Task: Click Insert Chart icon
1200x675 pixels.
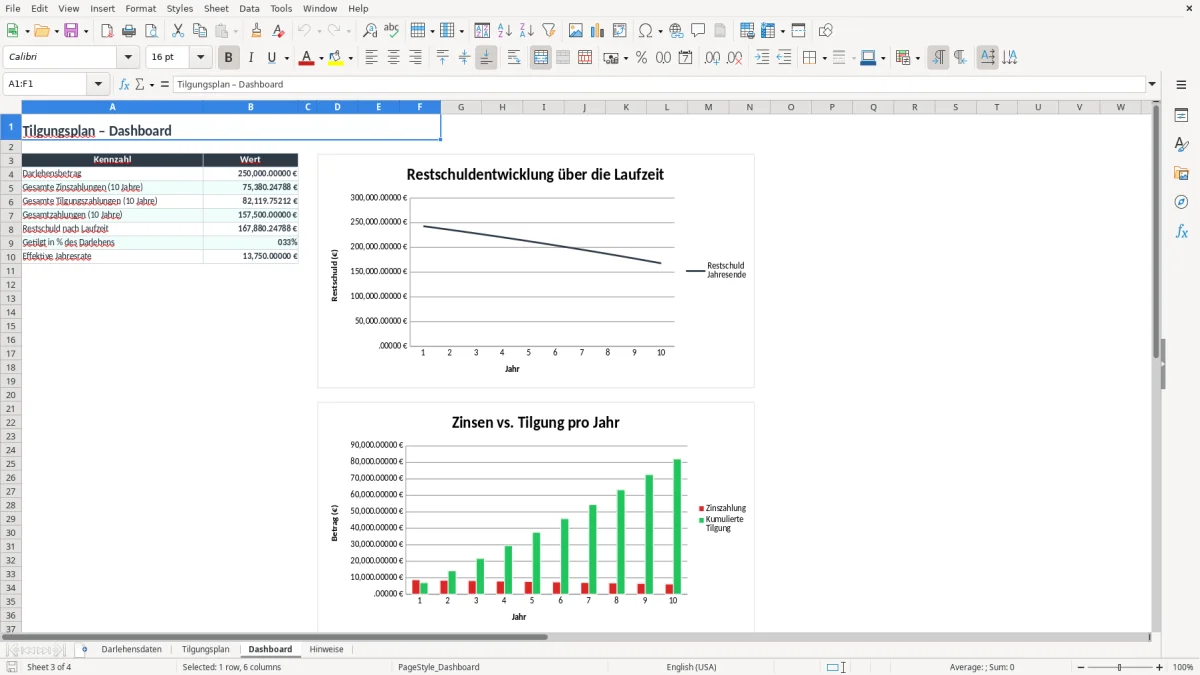Action: click(598, 31)
